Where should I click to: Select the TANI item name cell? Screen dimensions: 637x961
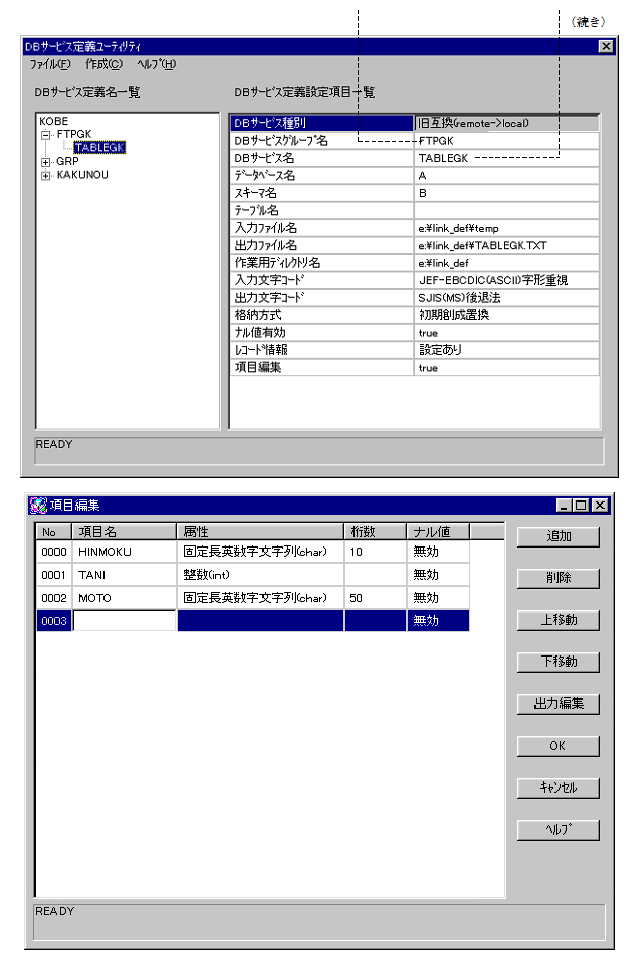124,575
